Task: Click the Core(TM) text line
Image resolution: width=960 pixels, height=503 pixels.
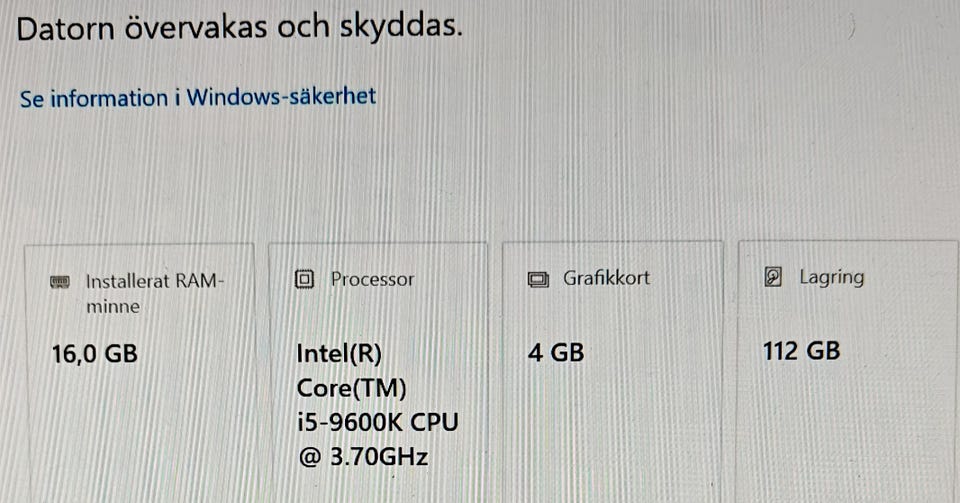Action: click(347, 388)
